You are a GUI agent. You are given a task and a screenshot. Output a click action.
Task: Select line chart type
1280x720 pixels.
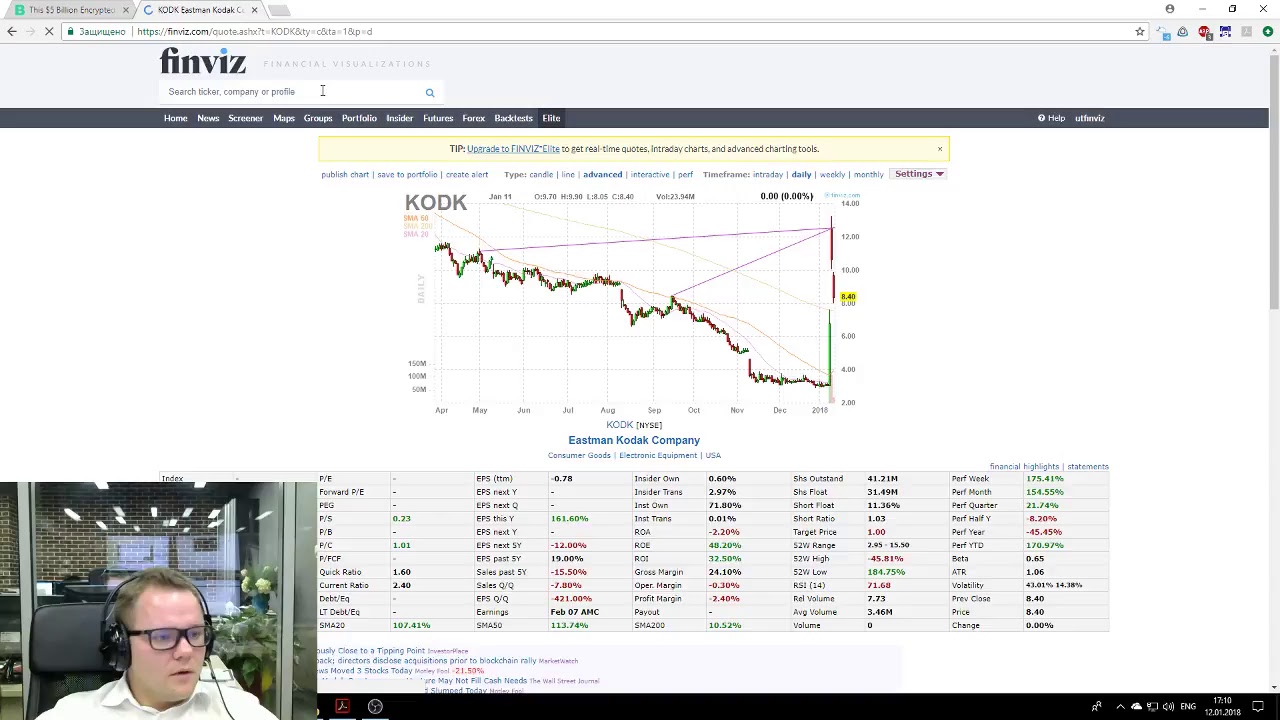(x=568, y=175)
